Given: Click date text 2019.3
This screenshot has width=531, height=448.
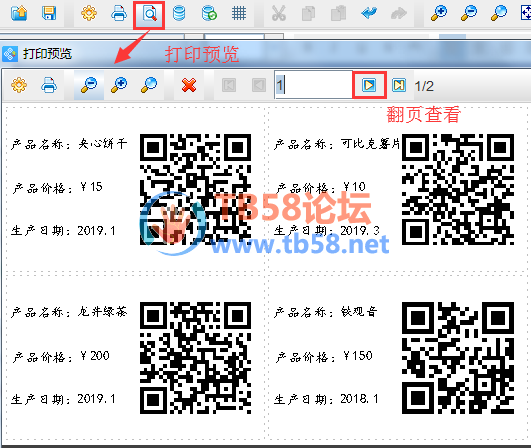Looking at the screenshot, I should coord(360,231).
